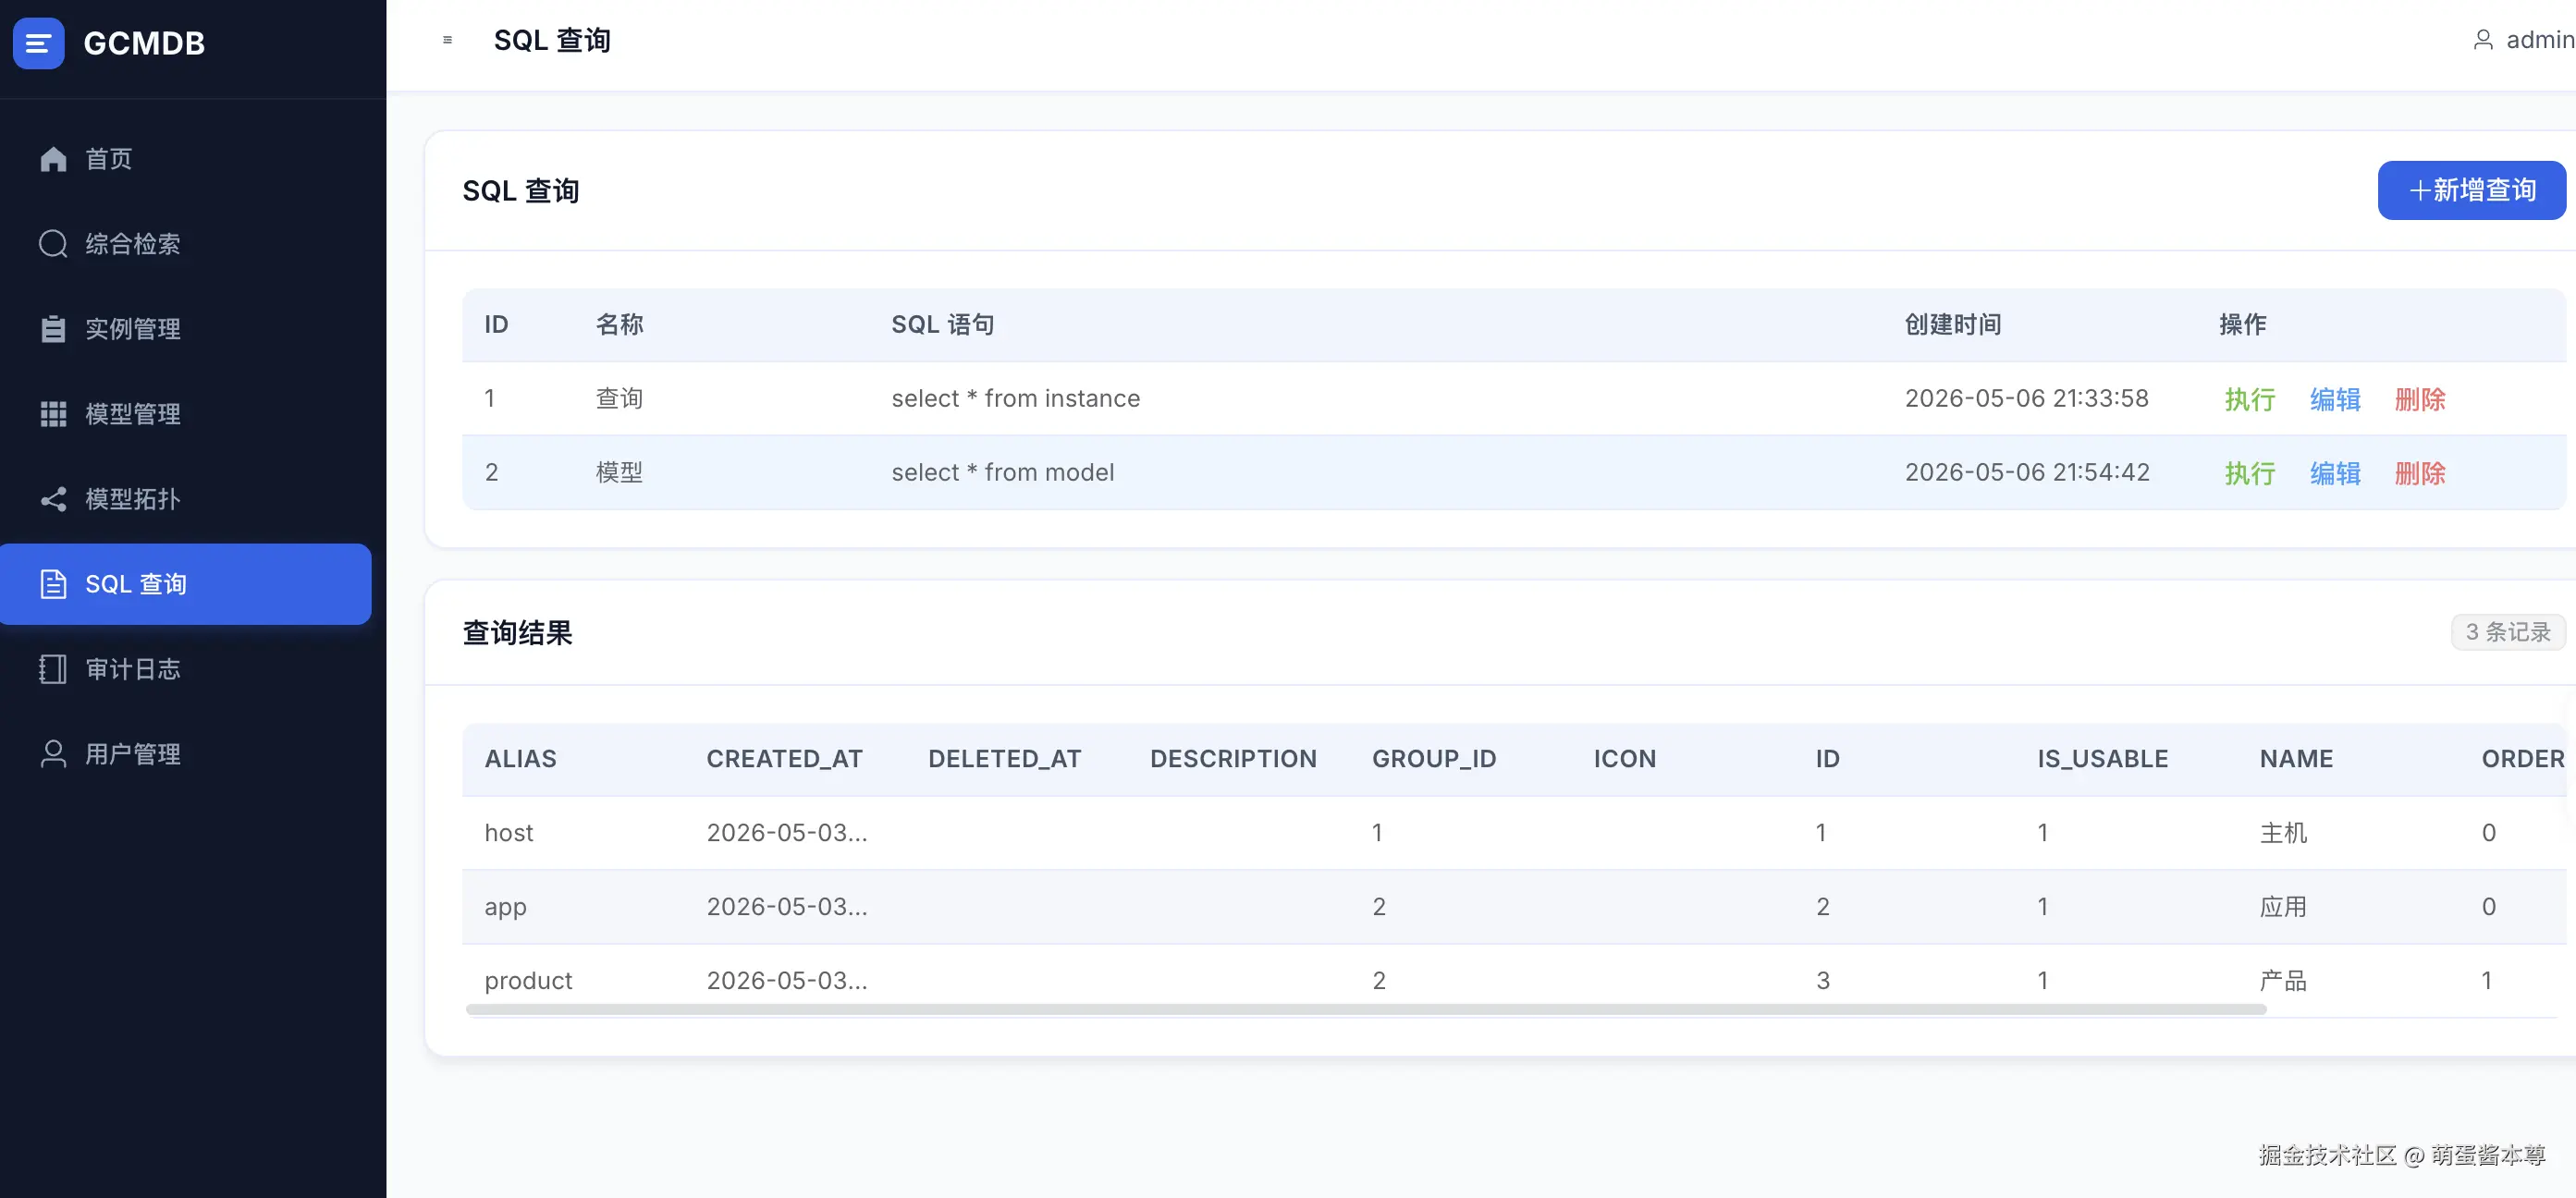Click the grid icon for model management
This screenshot has width=2576, height=1198.
[53, 414]
